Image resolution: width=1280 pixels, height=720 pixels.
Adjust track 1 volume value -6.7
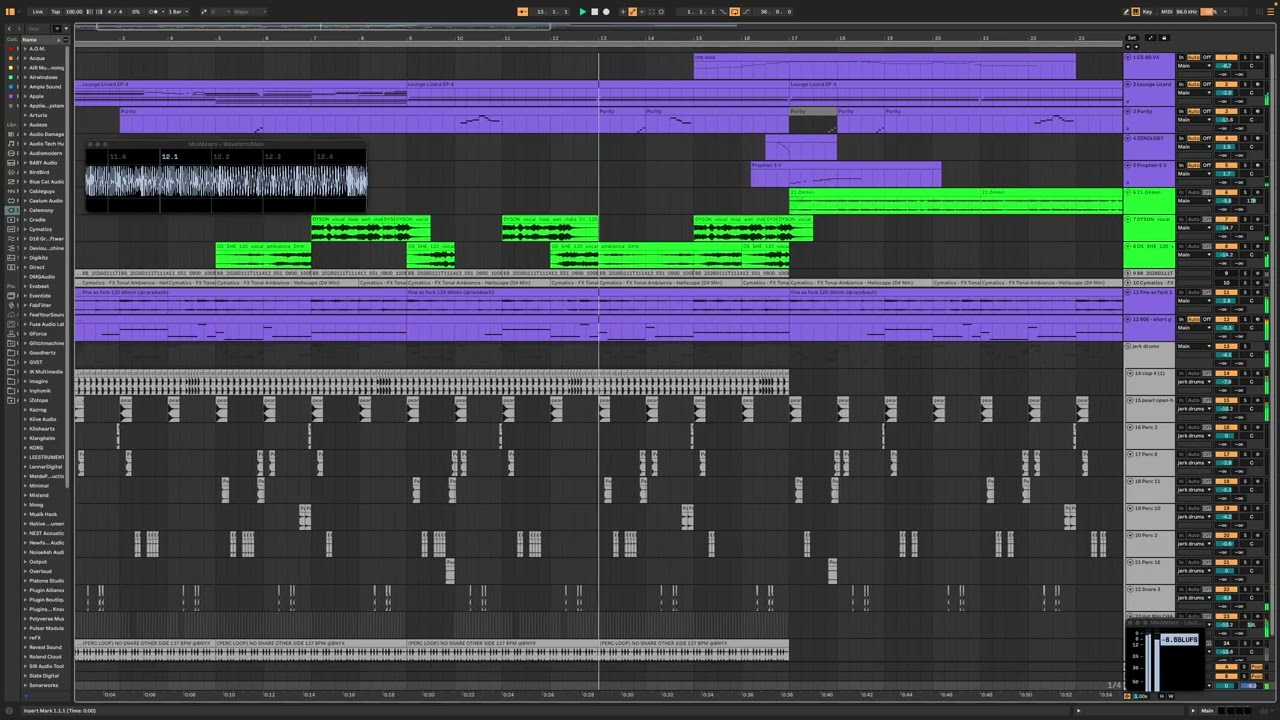pos(1226,66)
